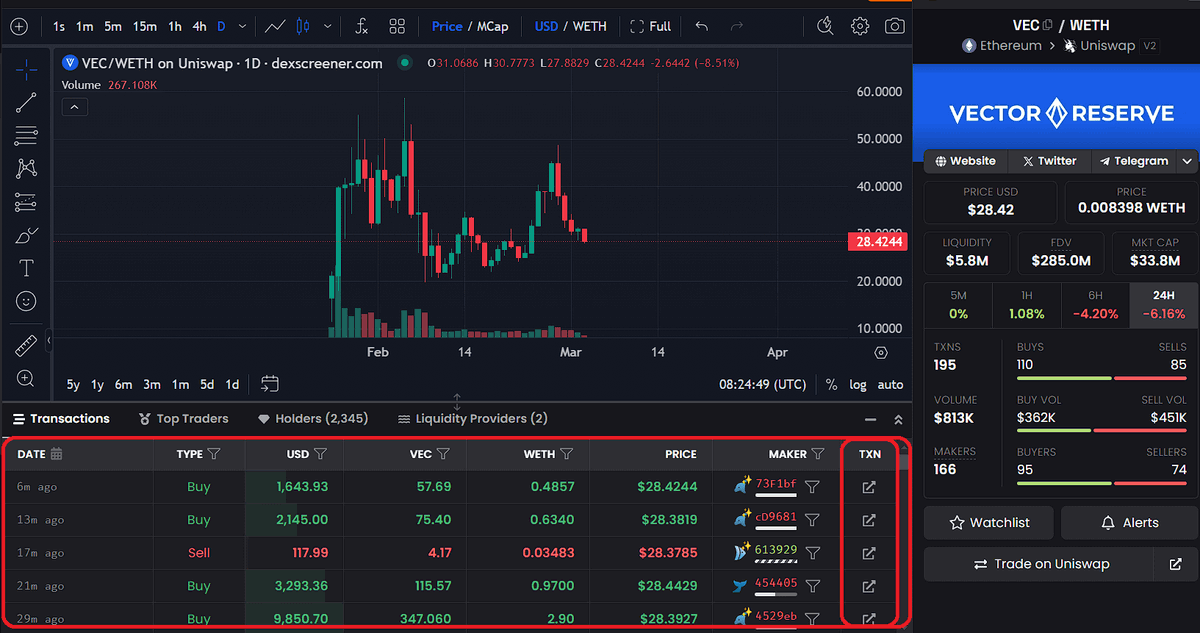Add pair to Watchlist
1200x633 pixels.
click(x=988, y=522)
